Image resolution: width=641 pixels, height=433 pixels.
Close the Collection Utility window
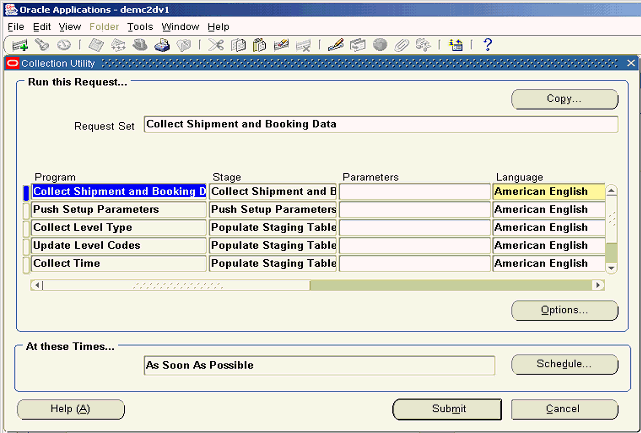[631, 63]
